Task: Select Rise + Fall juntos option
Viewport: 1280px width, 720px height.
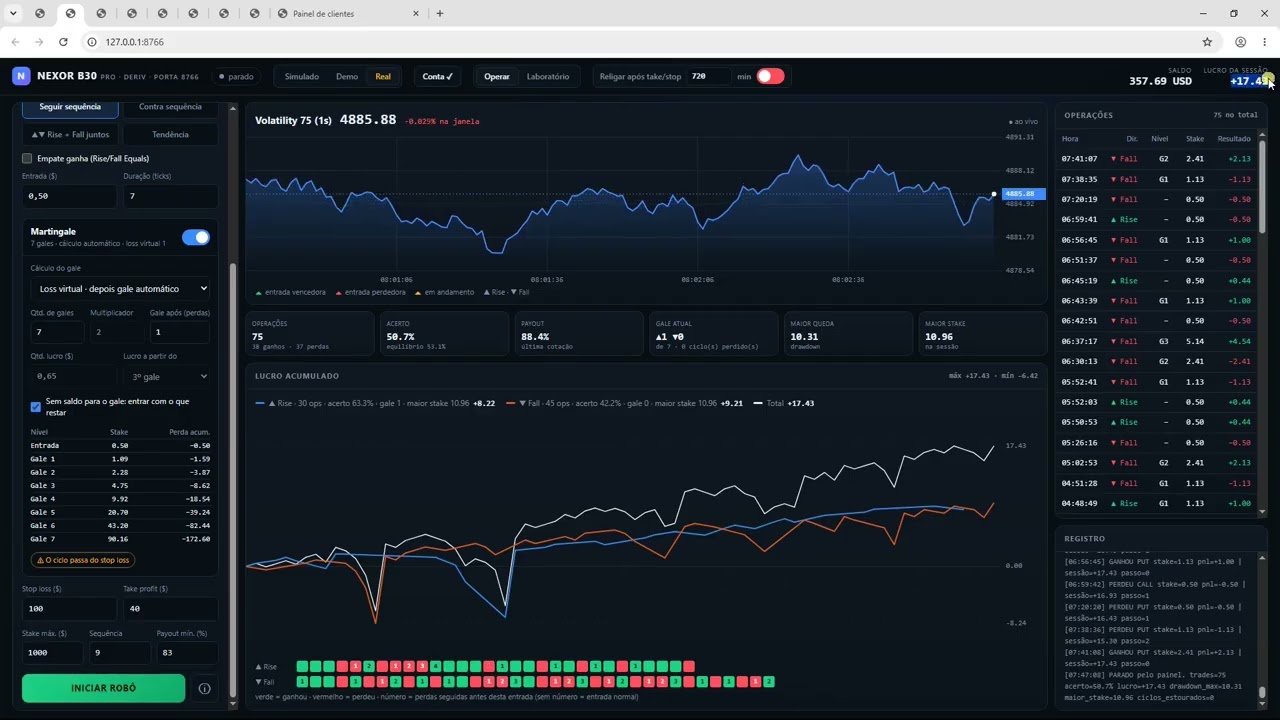Action: click(x=70, y=134)
